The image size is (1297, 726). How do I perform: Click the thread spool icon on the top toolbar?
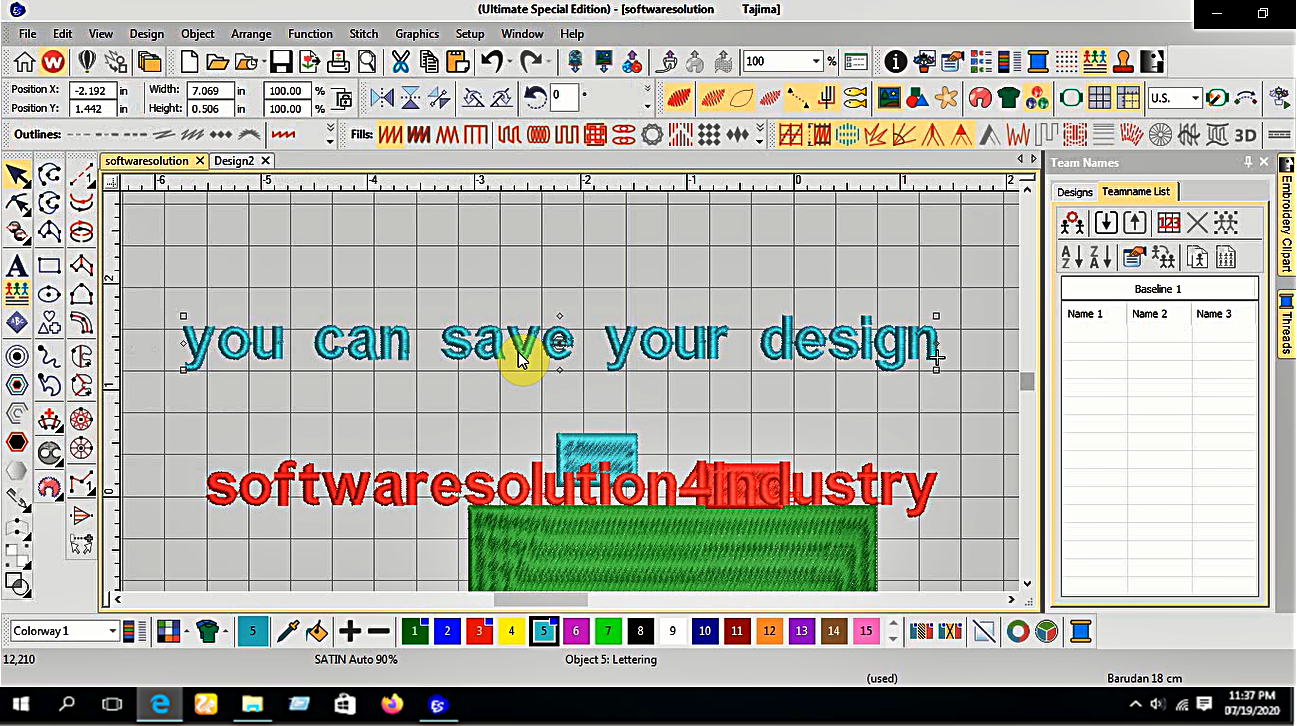[1038, 61]
